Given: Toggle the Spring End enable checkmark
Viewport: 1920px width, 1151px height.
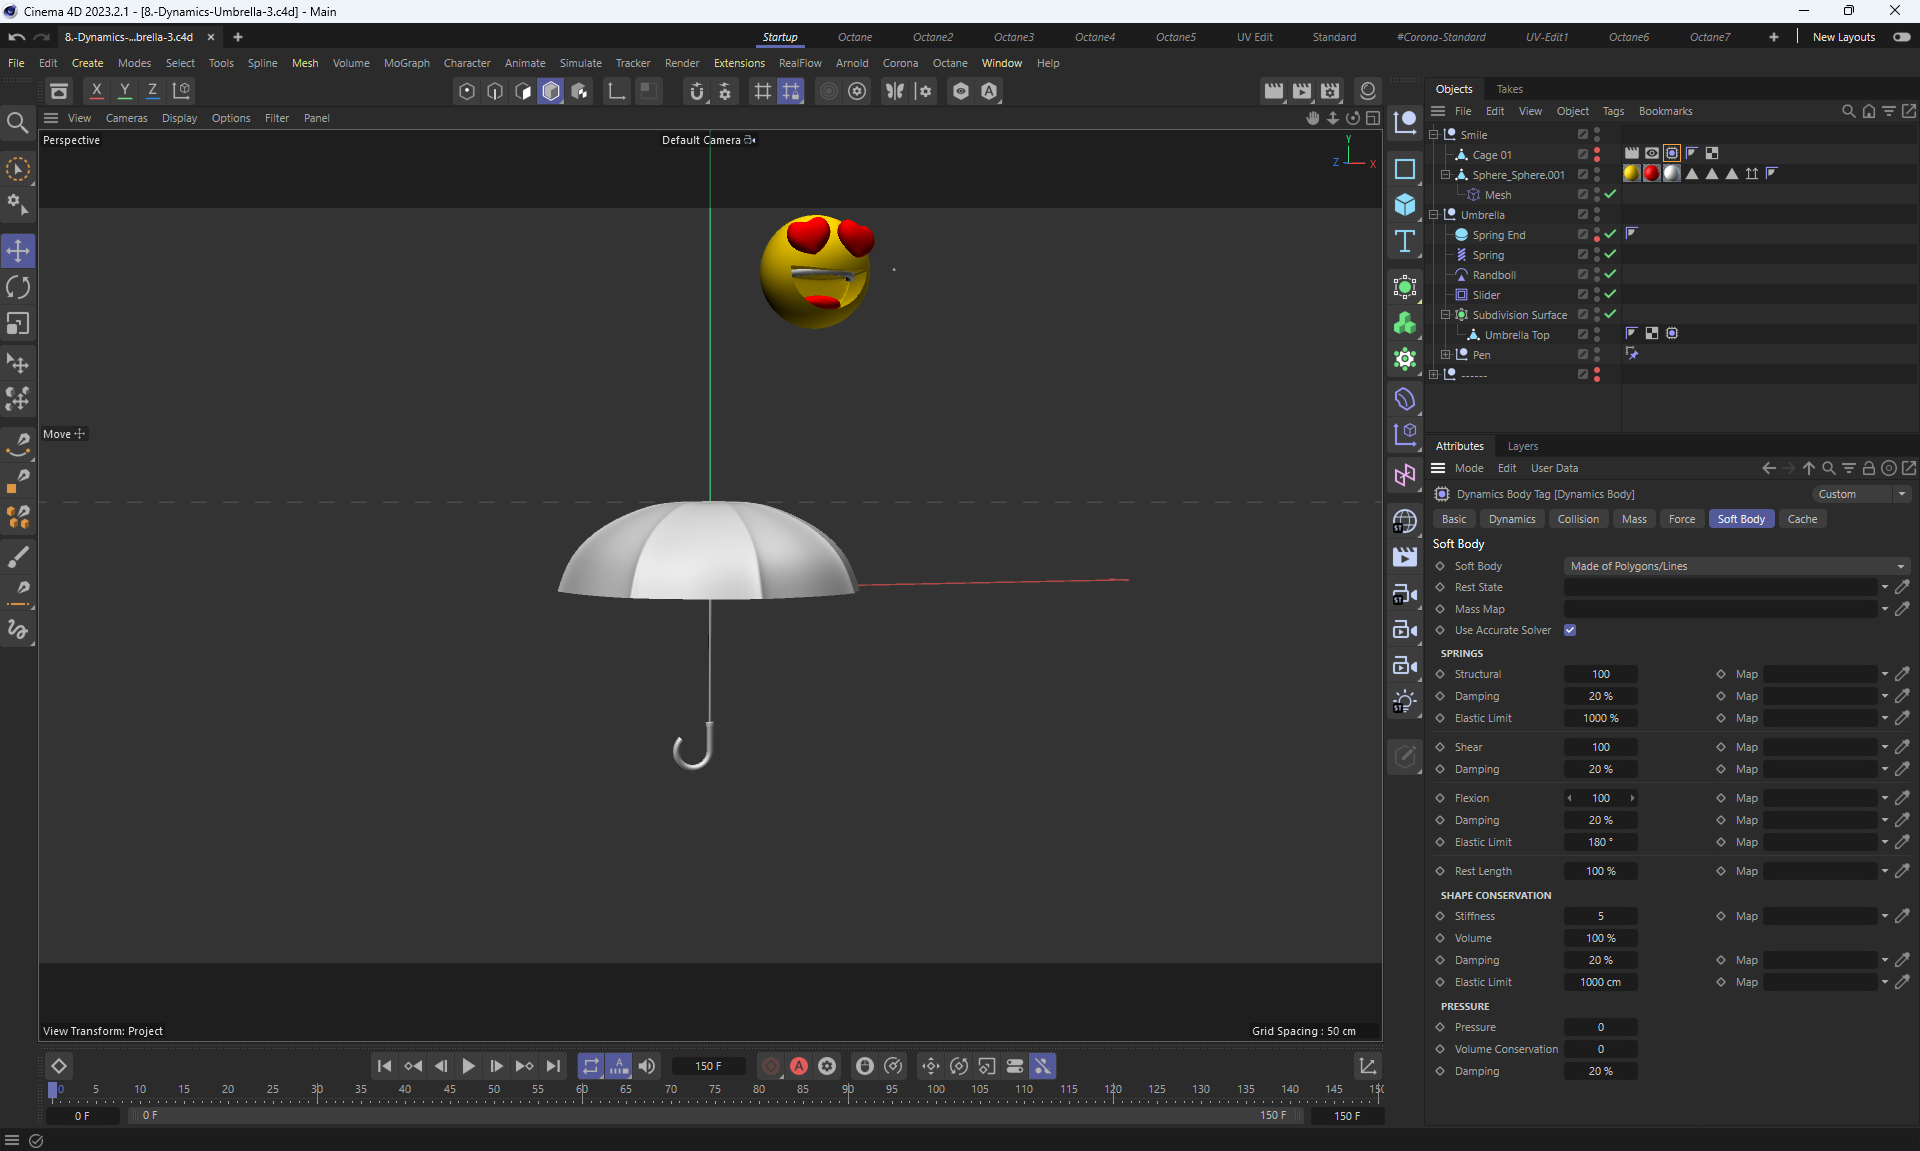Looking at the screenshot, I should coord(1610,234).
